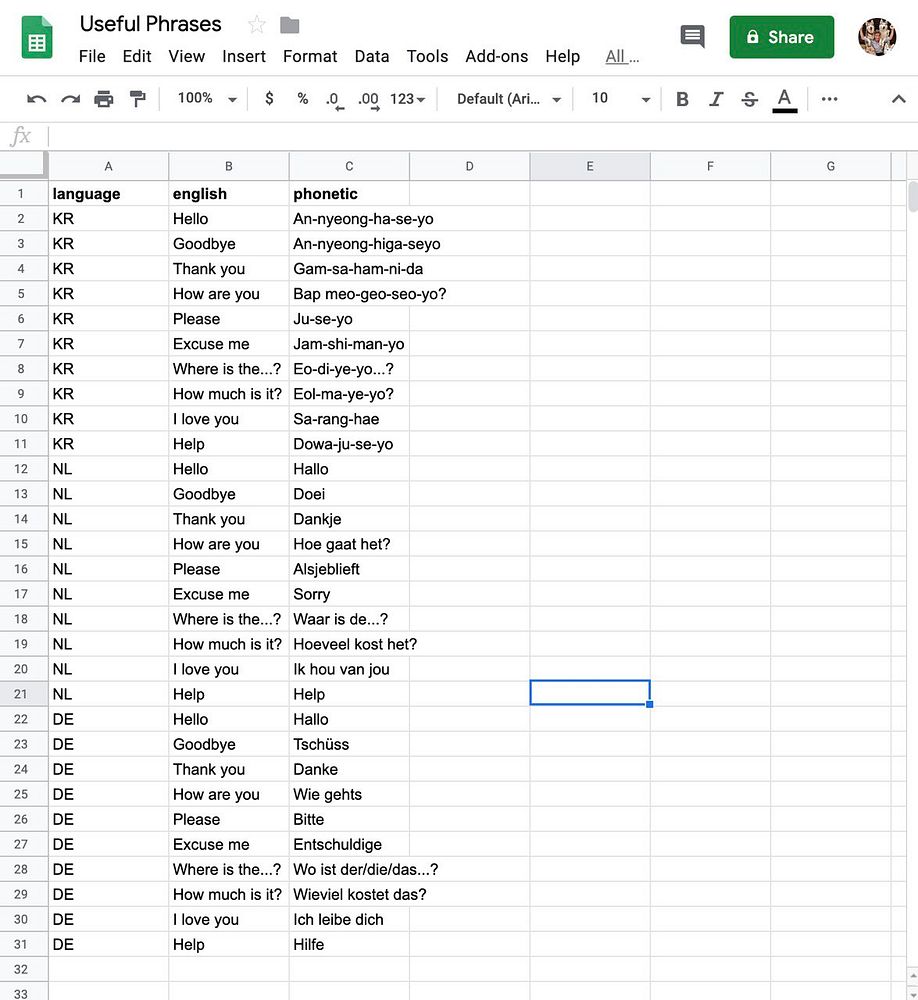This screenshot has height=1000, width=918.
Task: Click the 'All ...' changes saved link
Action: [622, 56]
